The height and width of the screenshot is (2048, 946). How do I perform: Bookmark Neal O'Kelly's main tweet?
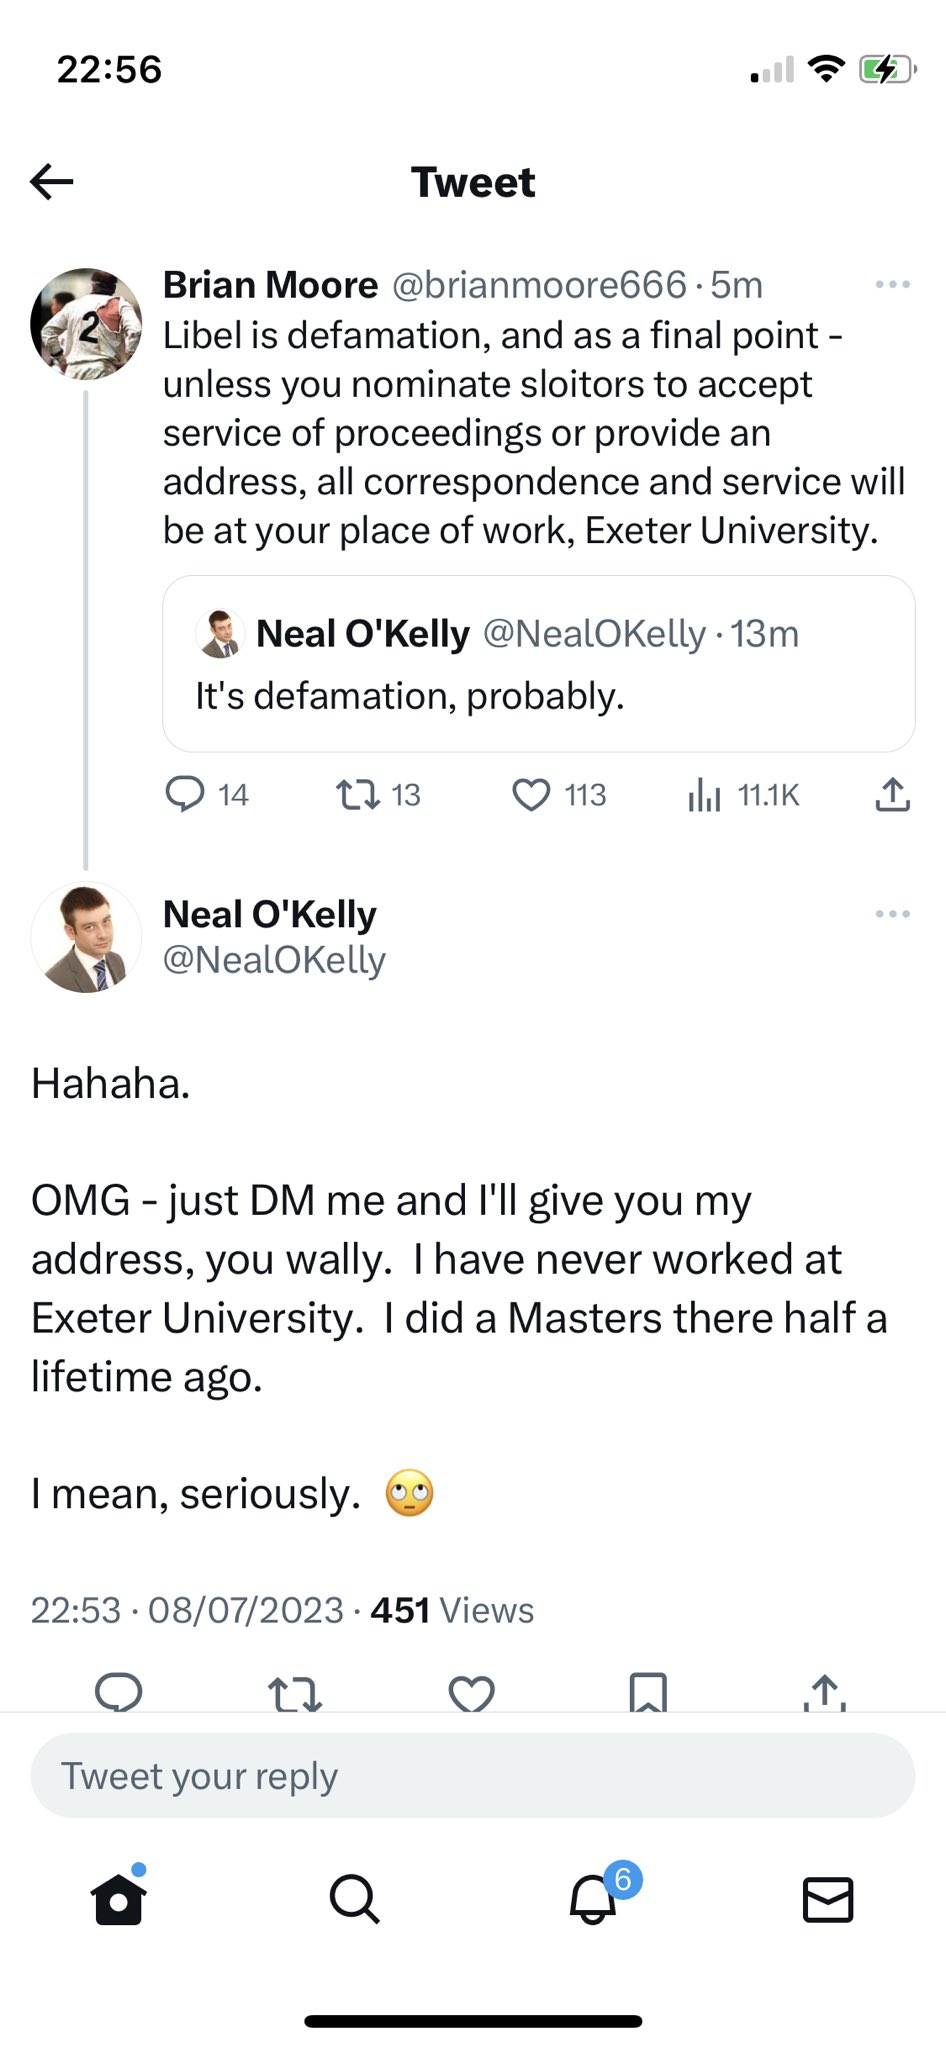648,1692
